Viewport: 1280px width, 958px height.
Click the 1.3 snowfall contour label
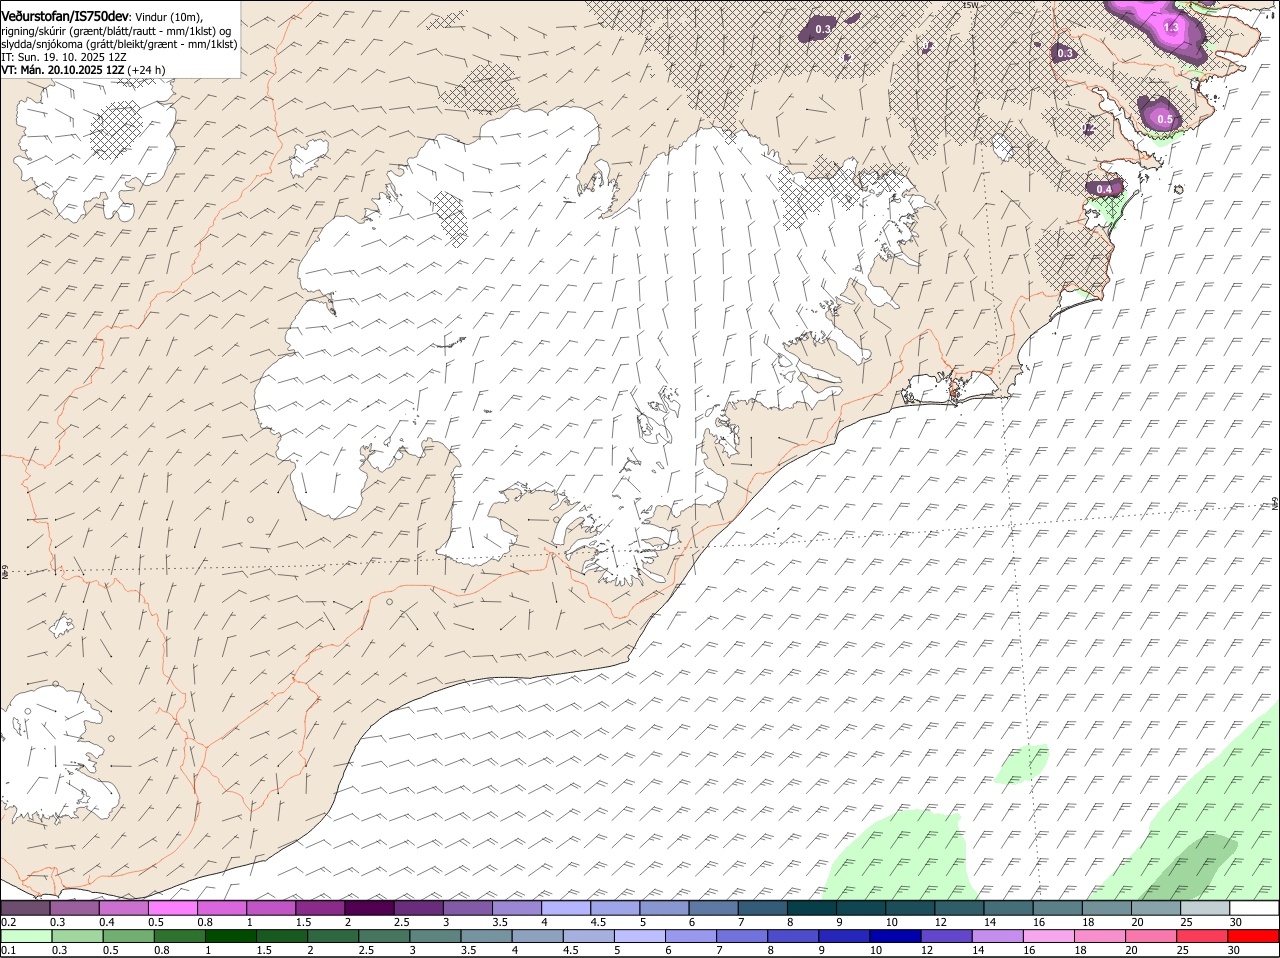1171,27
